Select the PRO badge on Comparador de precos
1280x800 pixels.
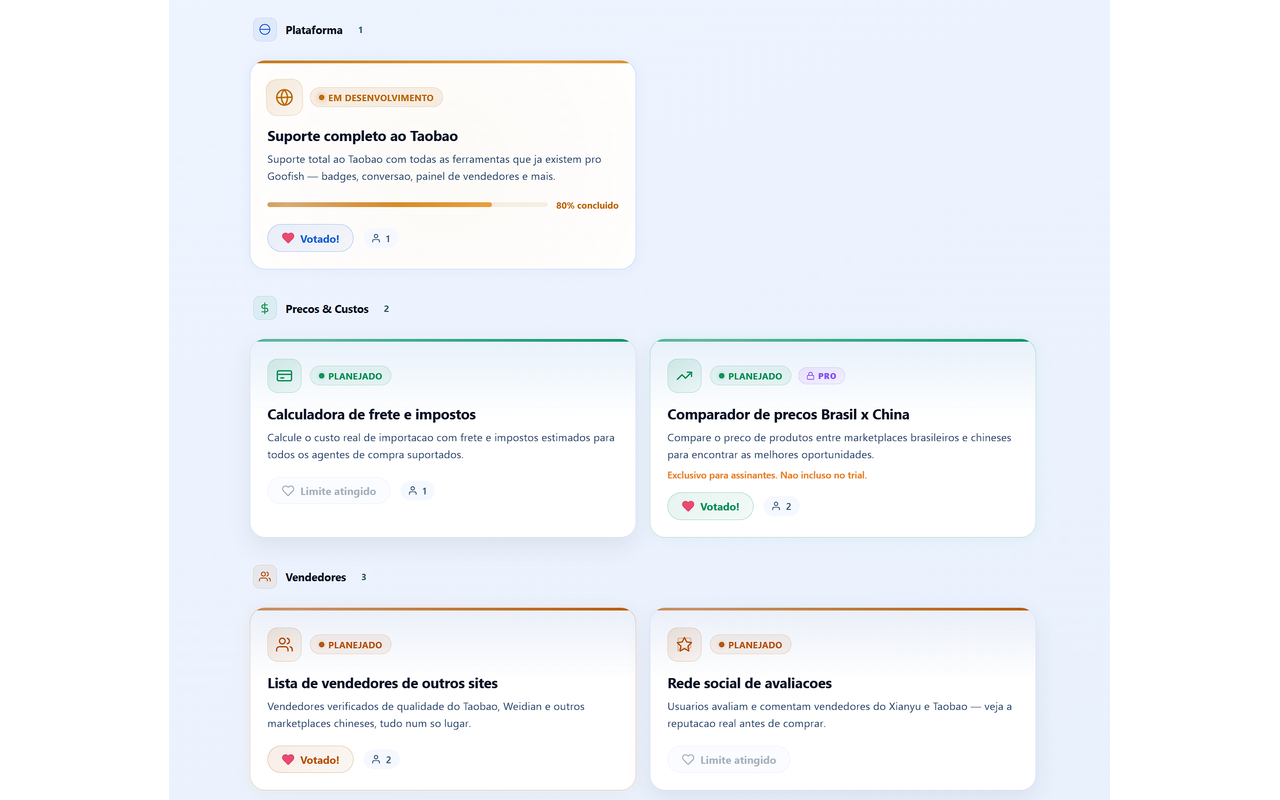pos(821,375)
